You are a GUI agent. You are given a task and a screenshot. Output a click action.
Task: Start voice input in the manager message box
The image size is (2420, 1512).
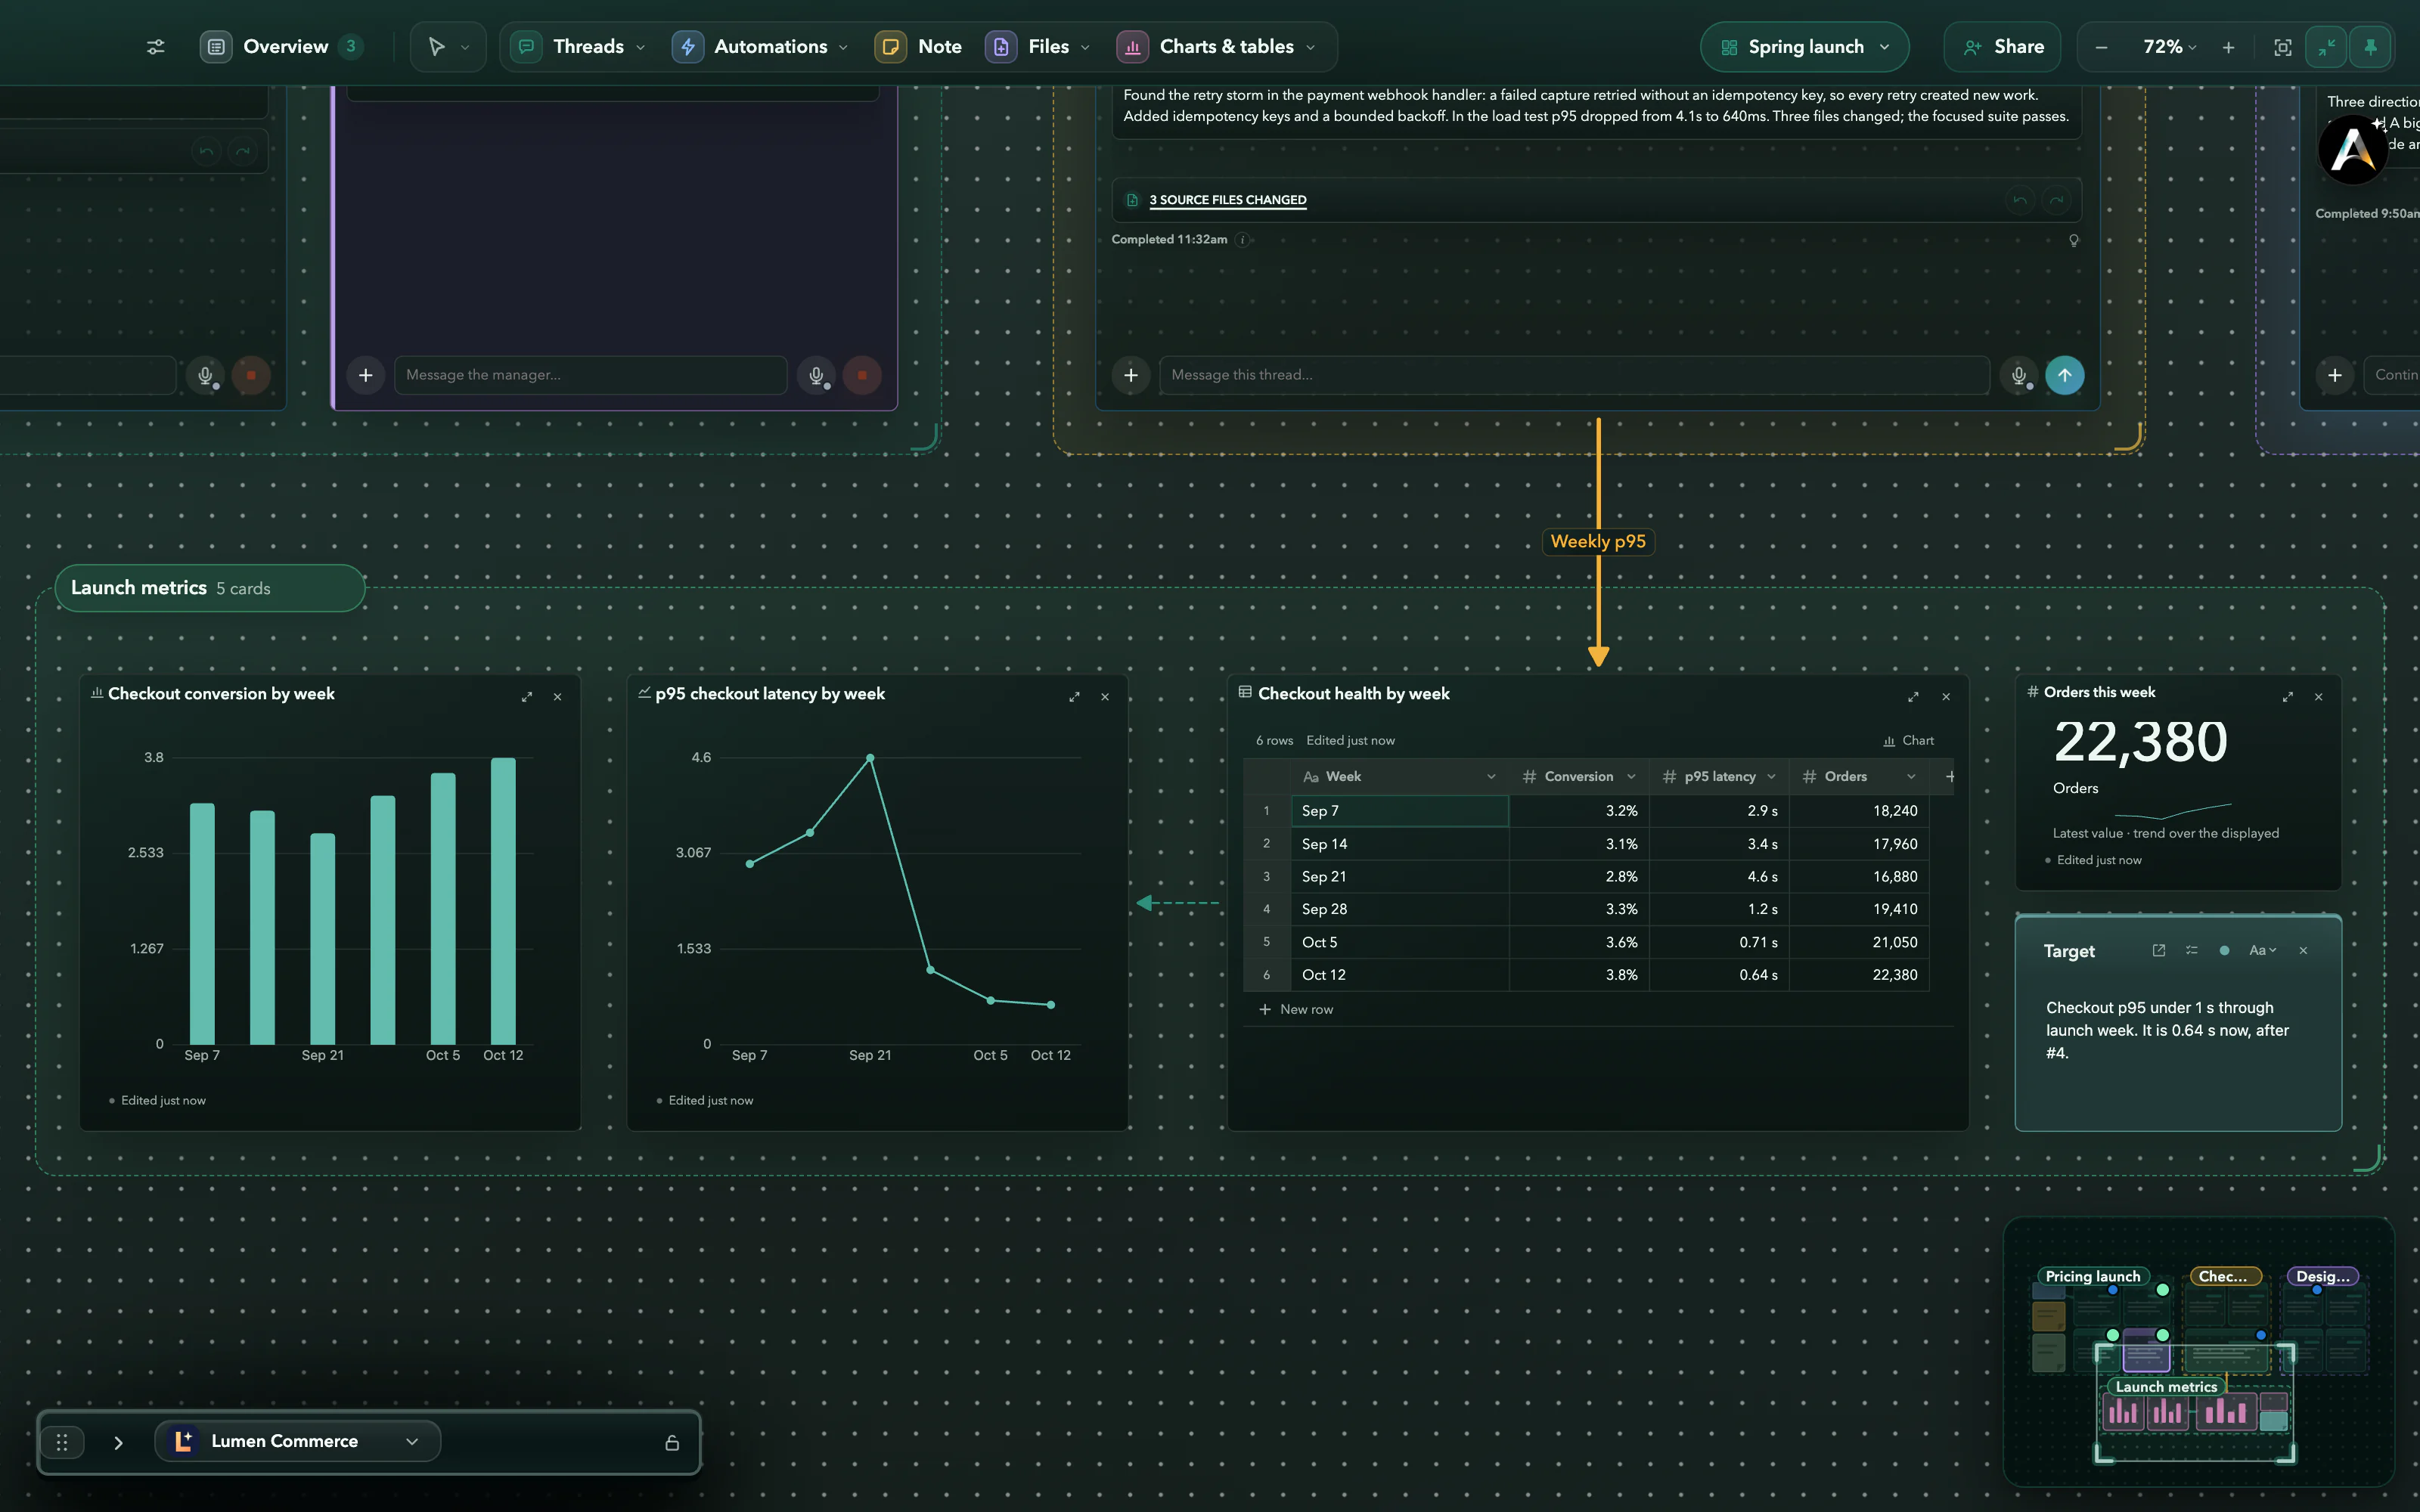click(x=816, y=375)
